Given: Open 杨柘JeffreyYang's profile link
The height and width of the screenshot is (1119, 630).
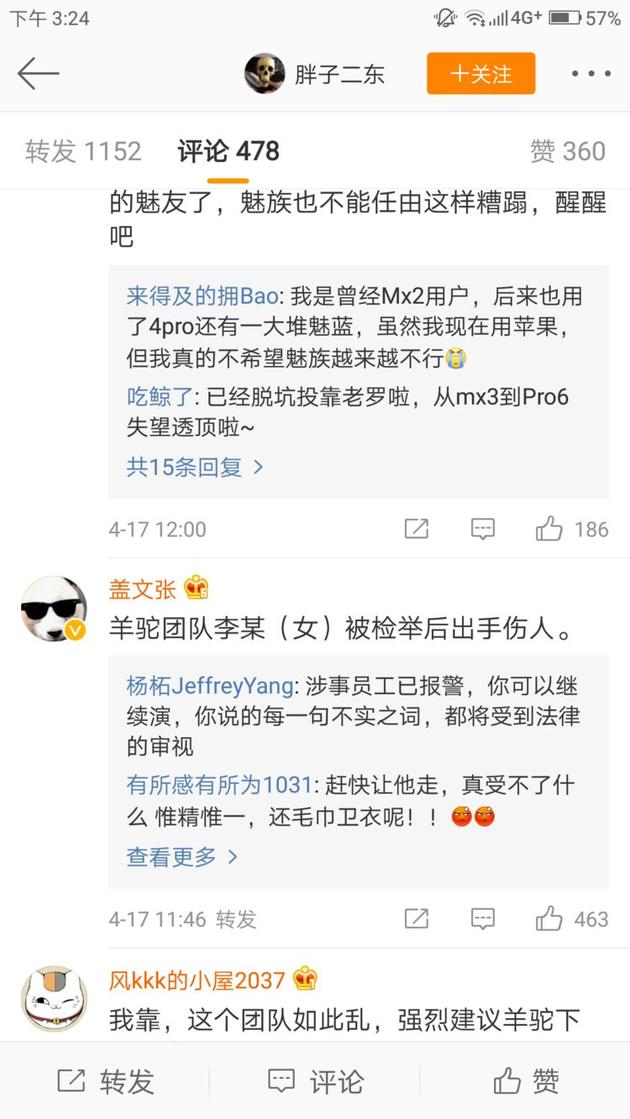Looking at the screenshot, I should 210,687.
